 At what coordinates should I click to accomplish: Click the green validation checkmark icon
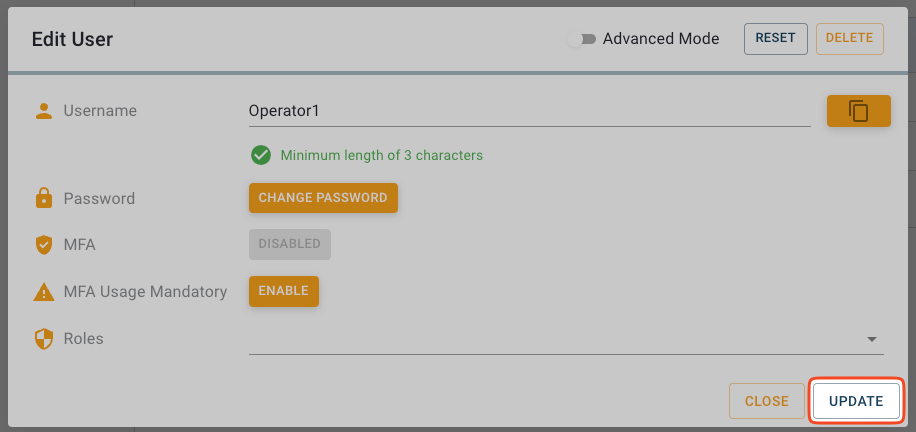click(261, 155)
